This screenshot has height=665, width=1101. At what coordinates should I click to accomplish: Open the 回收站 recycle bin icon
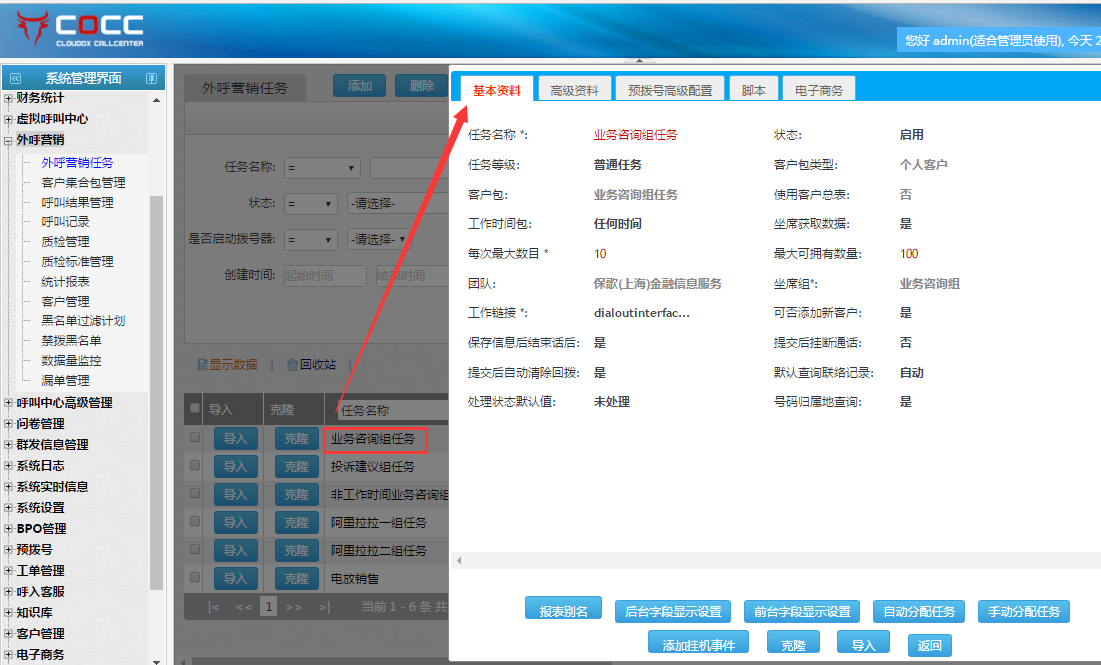pyautogui.click(x=292, y=365)
